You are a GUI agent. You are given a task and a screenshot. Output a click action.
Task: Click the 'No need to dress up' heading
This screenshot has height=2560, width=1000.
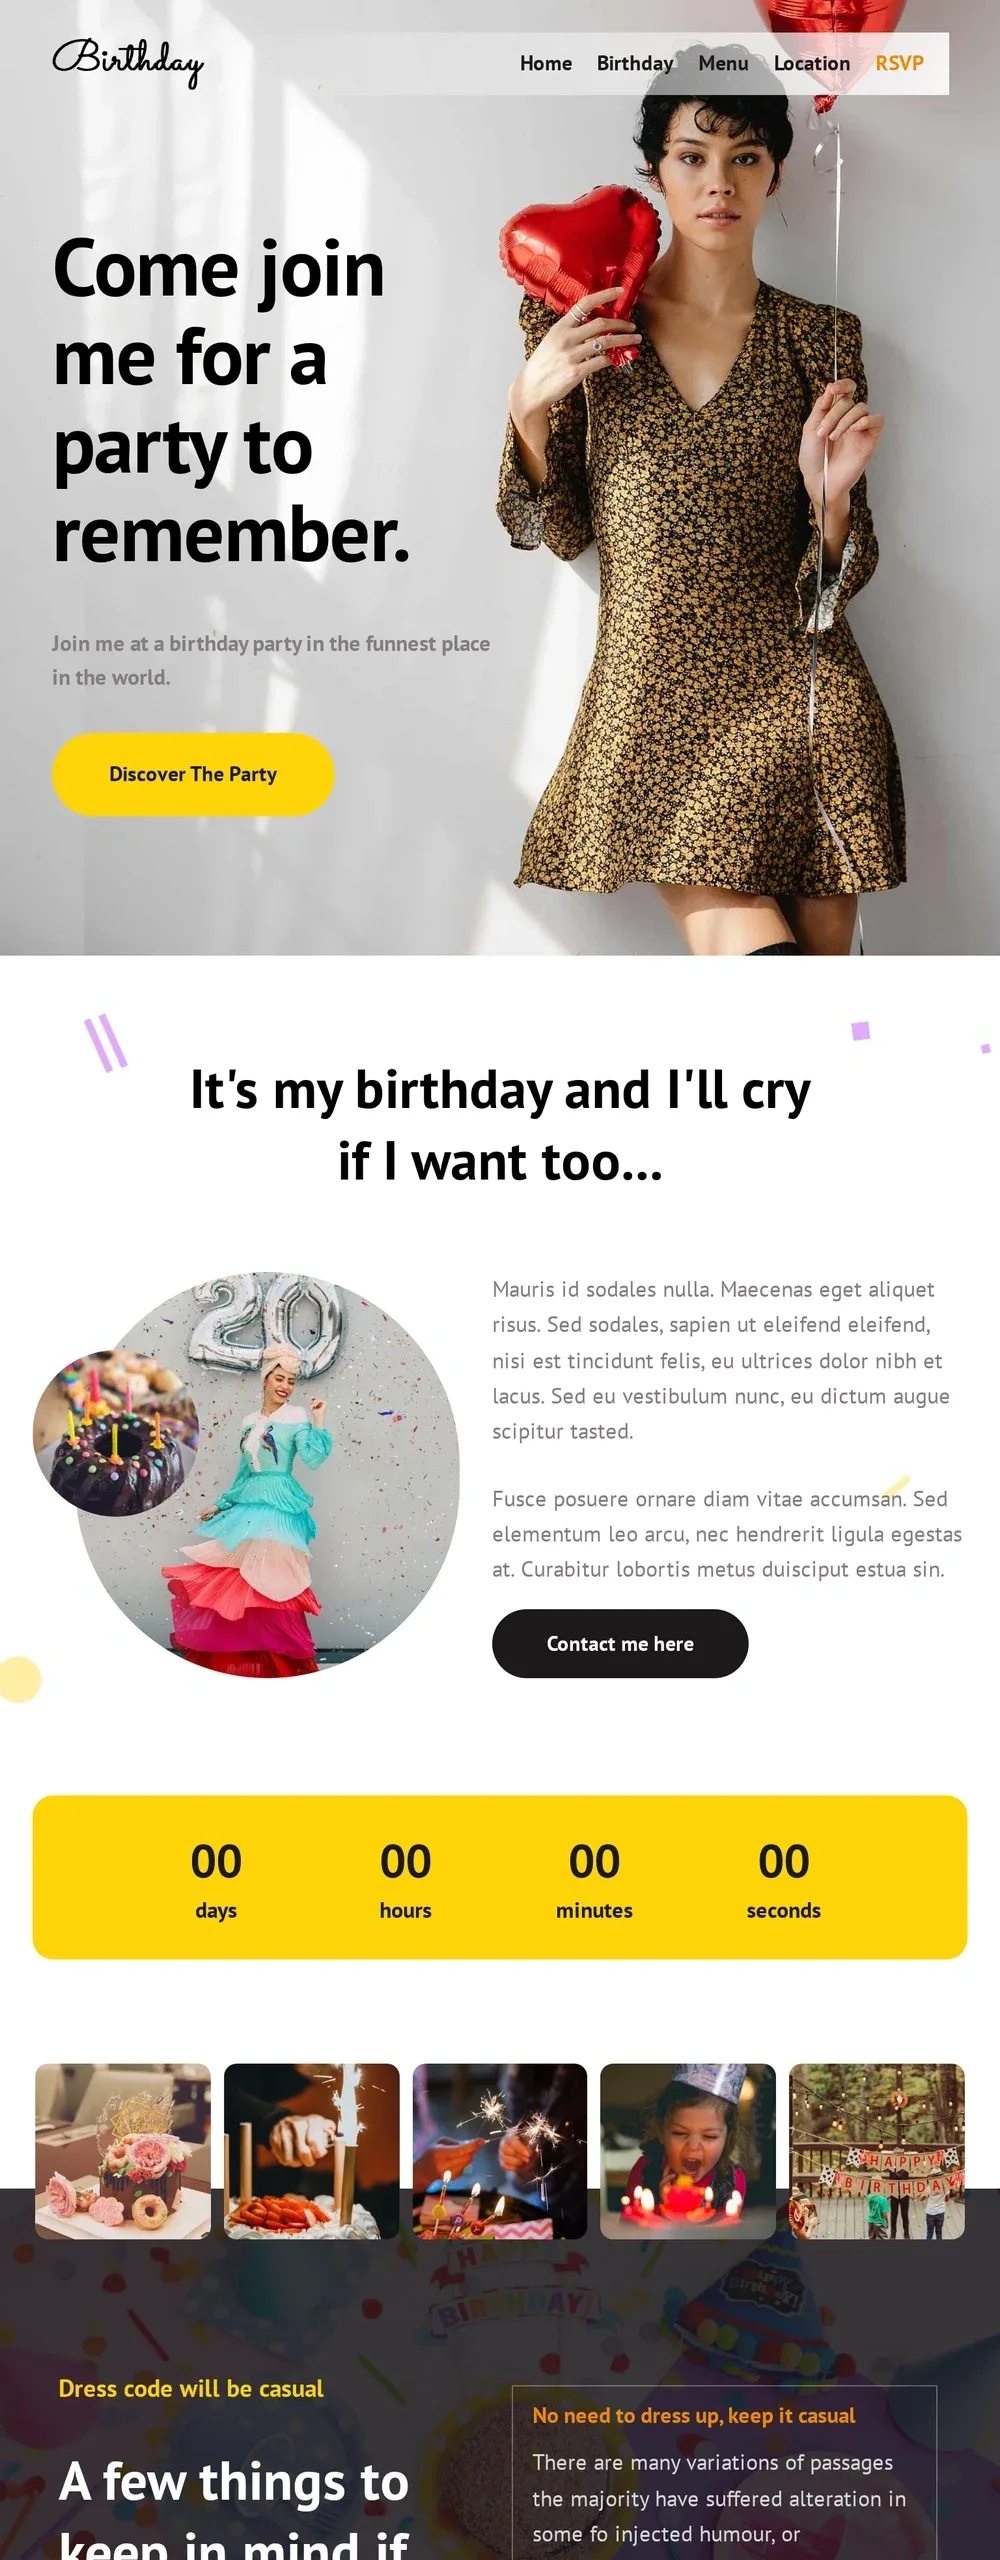click(x=693, y=2415)
